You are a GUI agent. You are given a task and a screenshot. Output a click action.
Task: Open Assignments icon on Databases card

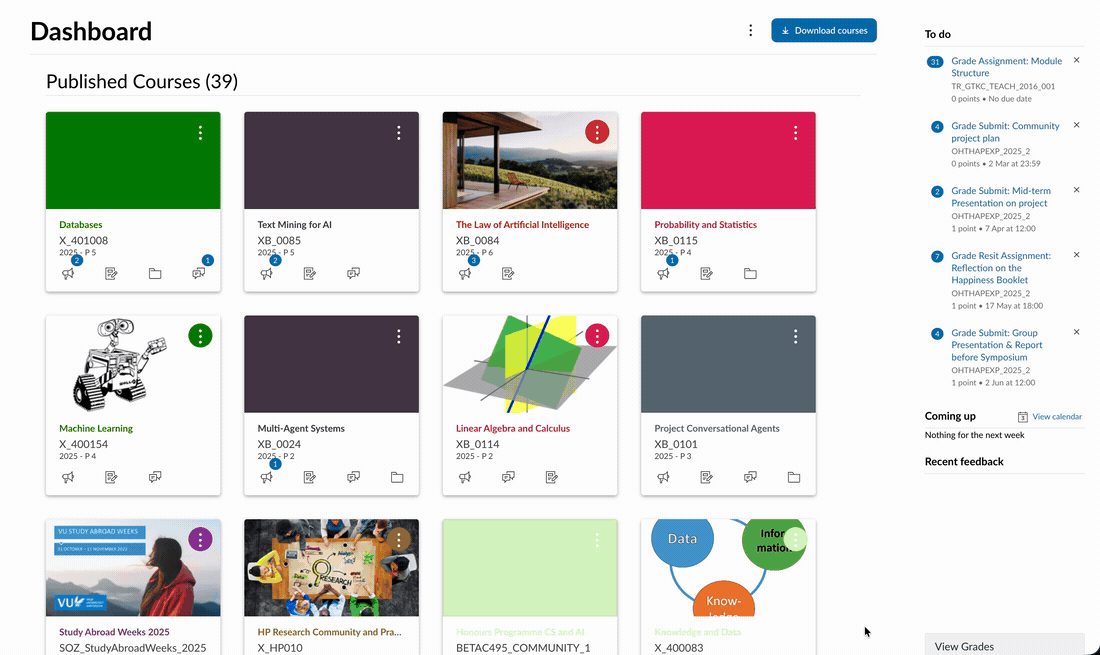point(111,274)
